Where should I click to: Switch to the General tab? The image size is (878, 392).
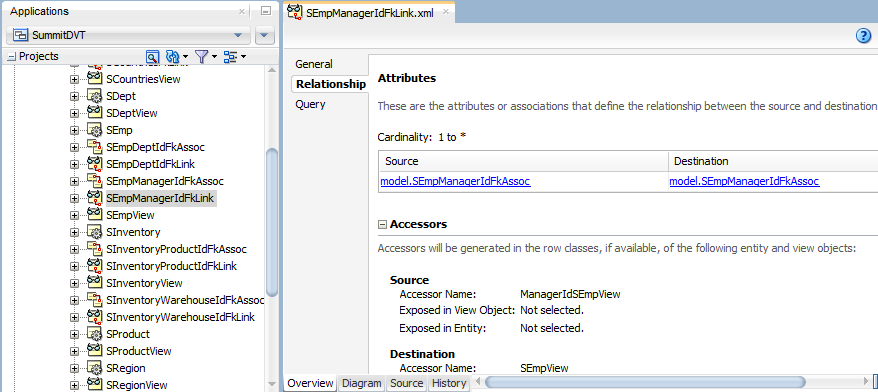coord(314,64)
